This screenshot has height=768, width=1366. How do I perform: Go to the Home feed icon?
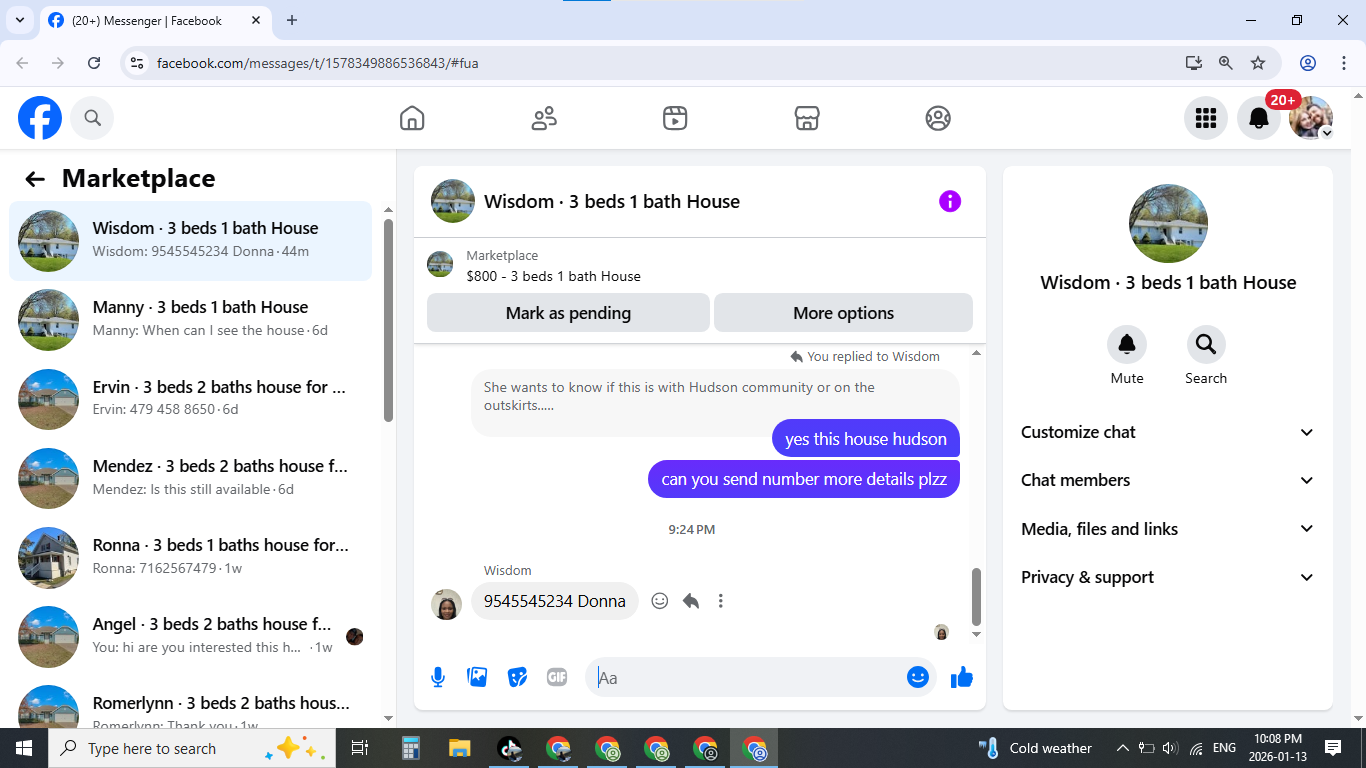click(412, 118)
